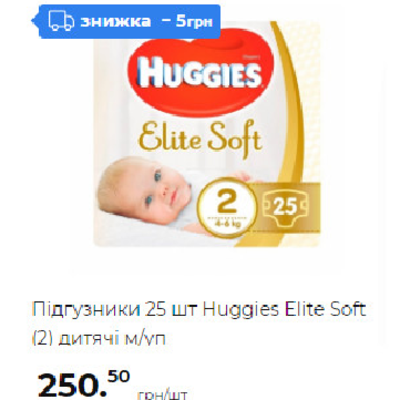Click the word Huggies in product title
400x400 pixels.
[x=241, y=310]
